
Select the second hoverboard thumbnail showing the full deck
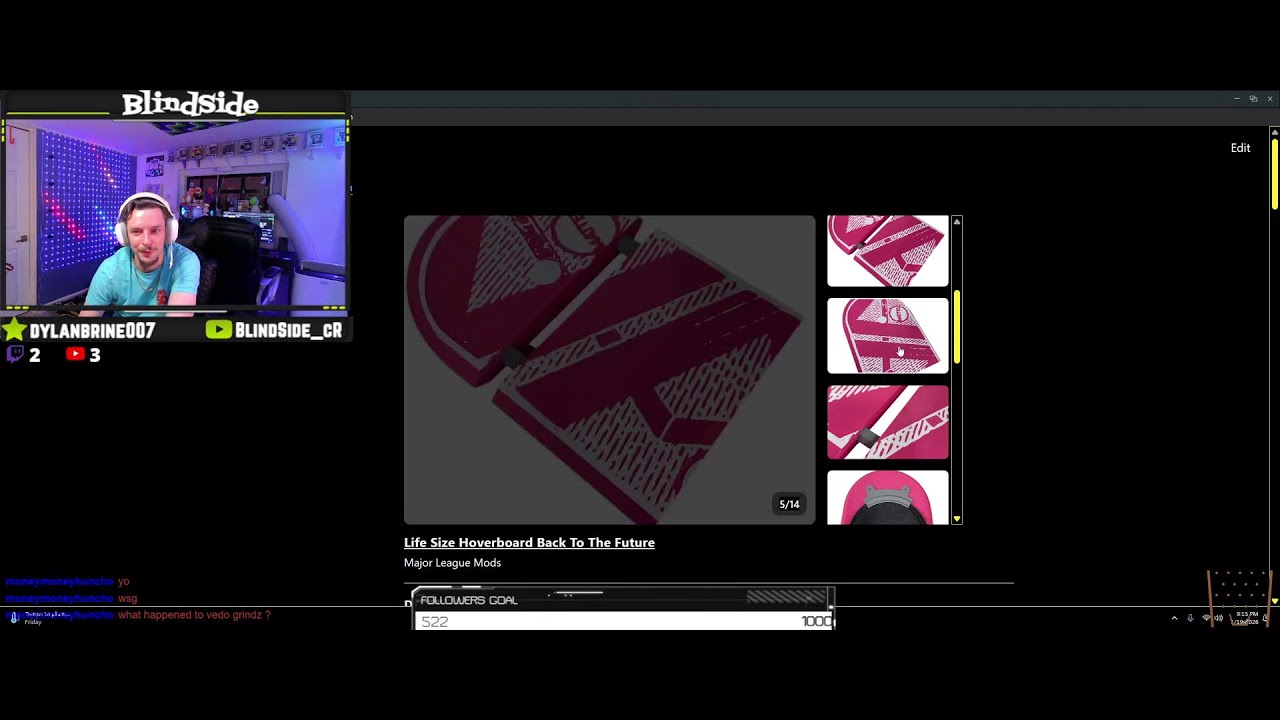(x=888, y=336)
